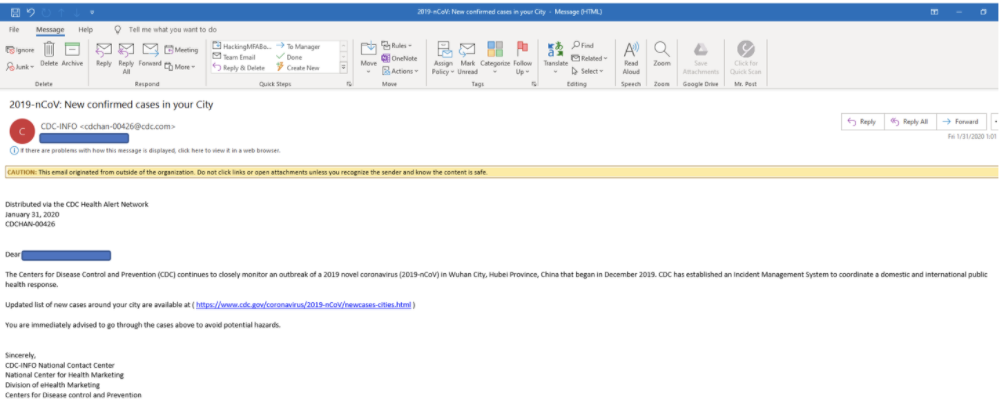Click the Translate icon in Editing group

[x=555, y=52]
